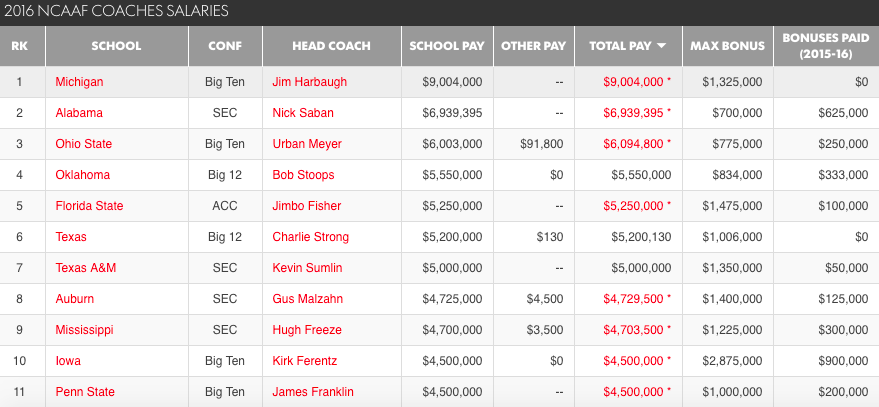Open the Penn State school link
This screenshot has width=879, height=407.
coord(85,392)
